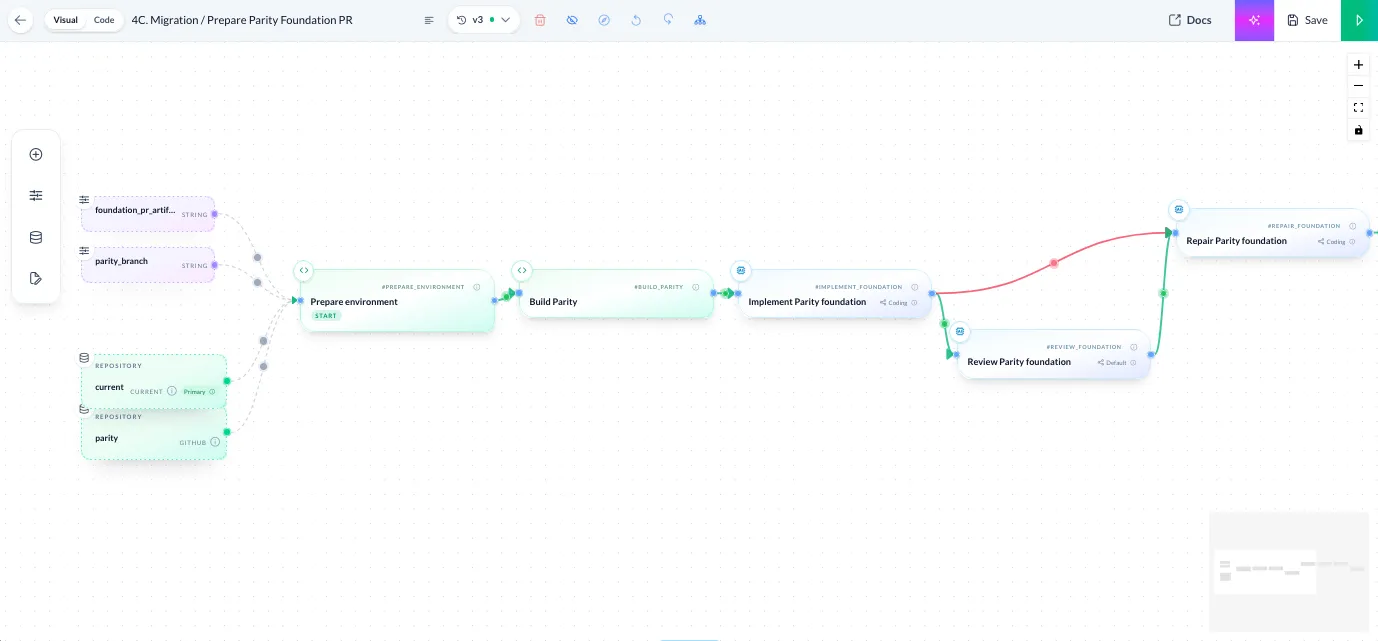Select the current repository node
The height and width of the screenshot is (641, 1378).
154,381
